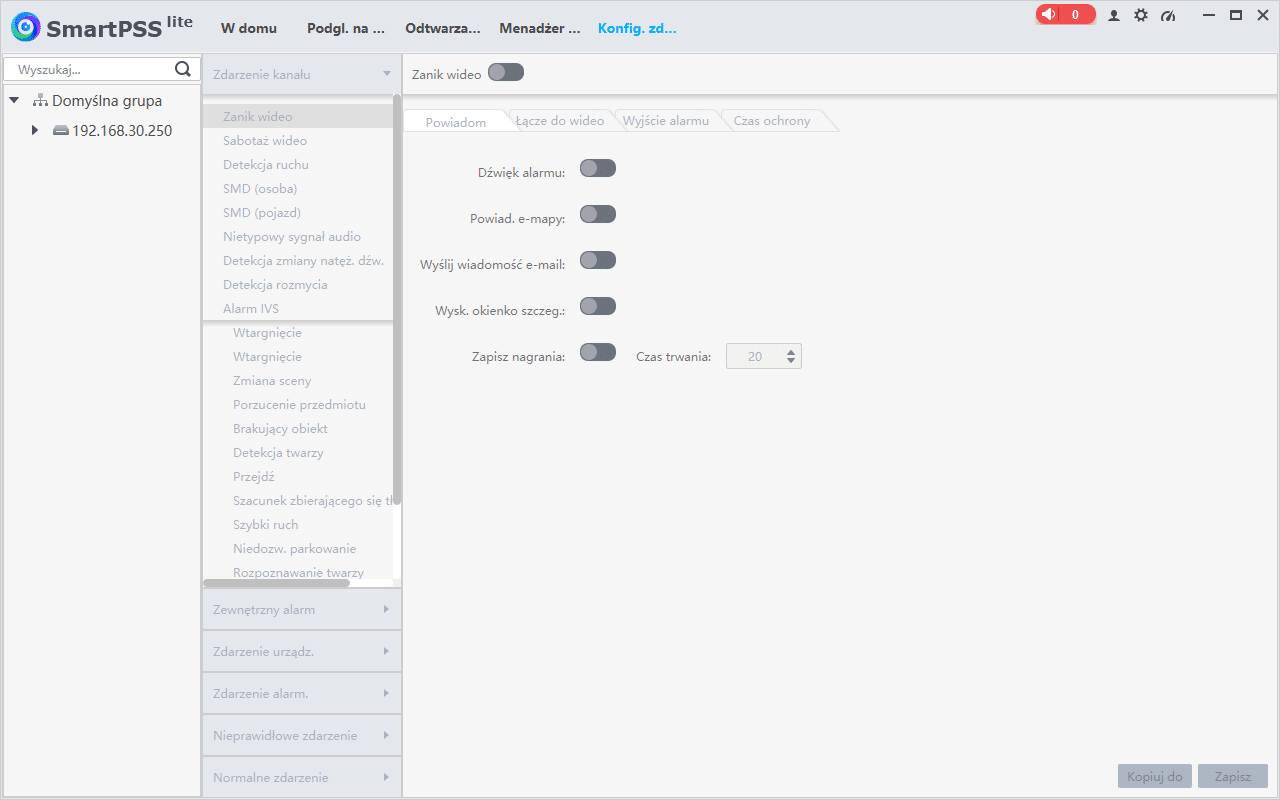
Task: Click the system performance gauge icon
Action: 1168,16
